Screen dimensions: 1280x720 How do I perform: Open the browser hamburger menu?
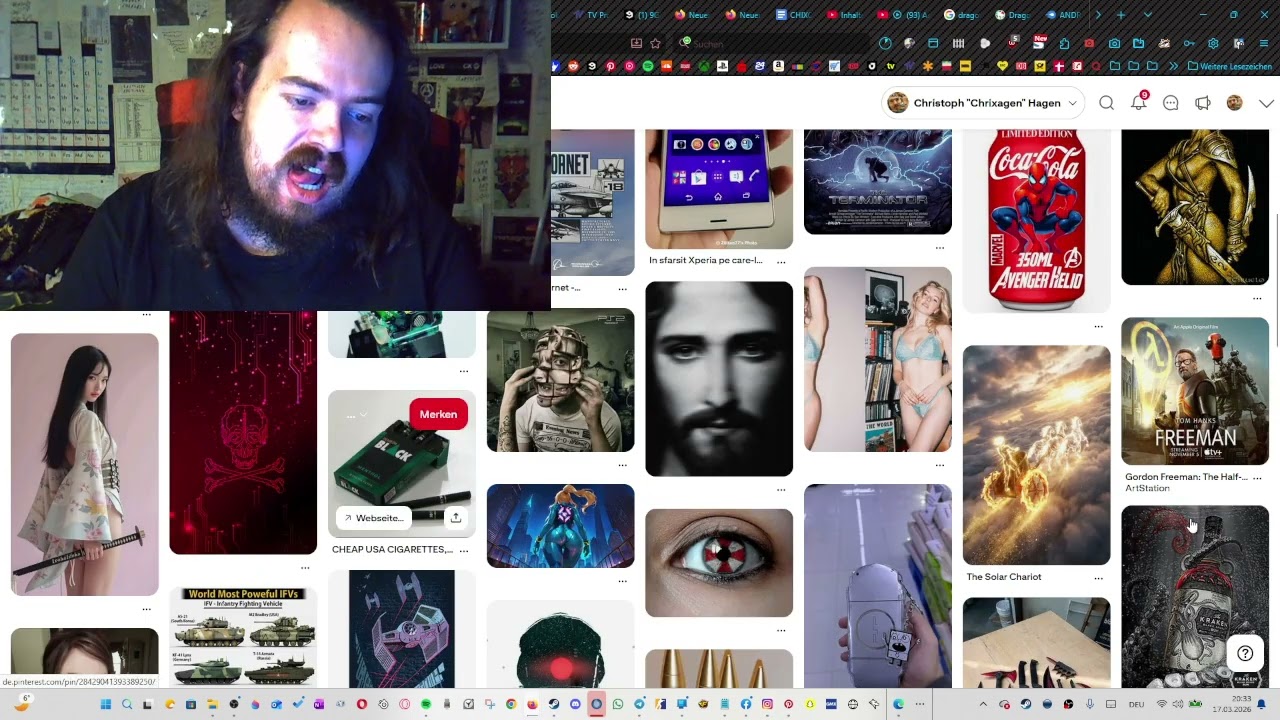(x=1264, y=43)
